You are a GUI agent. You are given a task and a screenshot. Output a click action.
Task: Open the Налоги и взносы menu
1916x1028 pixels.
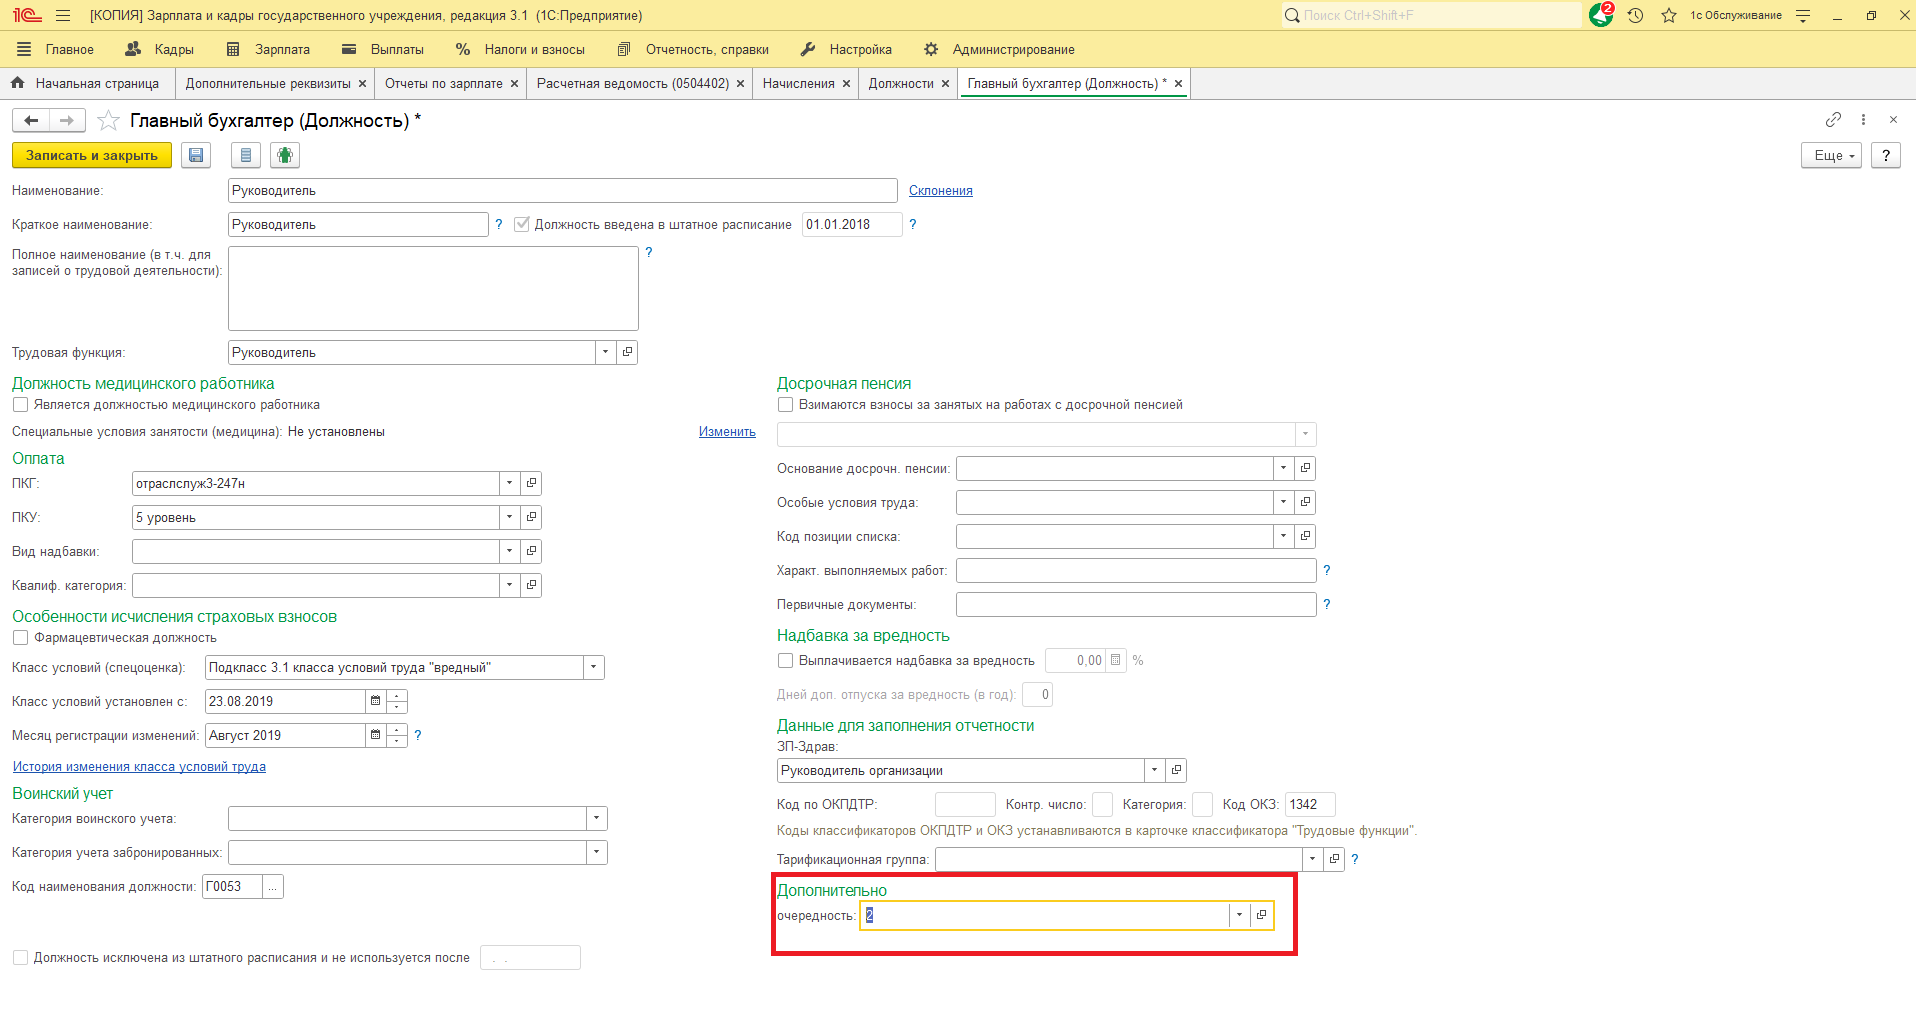click(520, 49)
